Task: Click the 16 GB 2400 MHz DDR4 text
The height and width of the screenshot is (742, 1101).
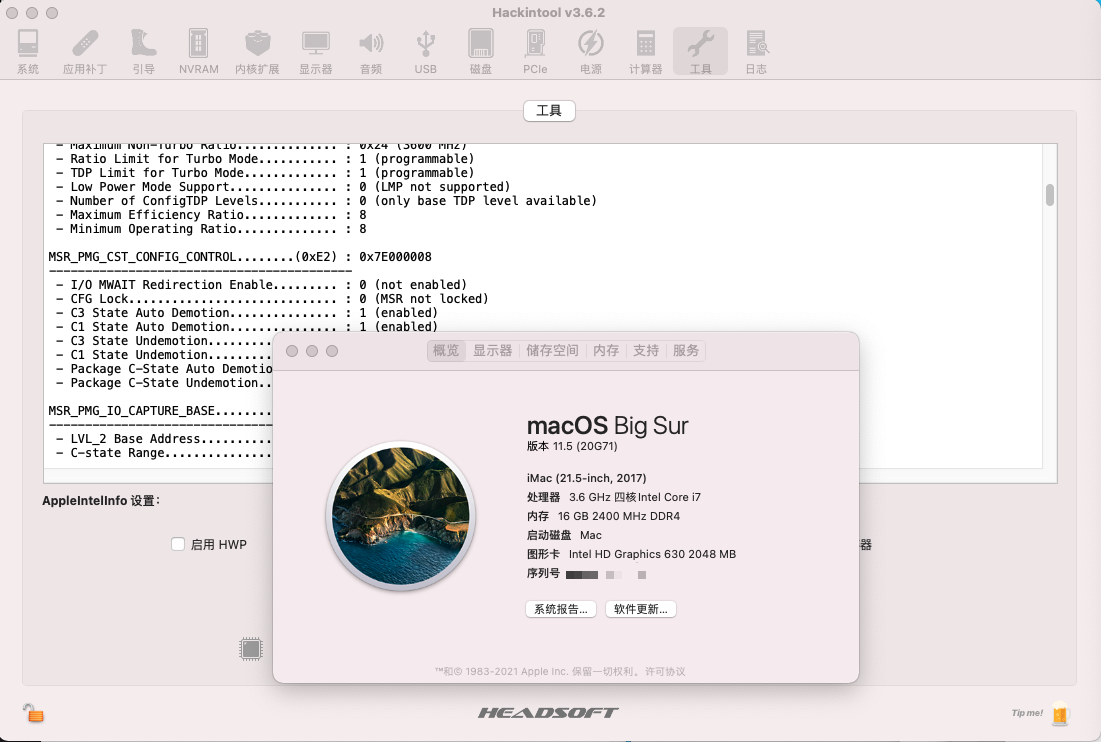Action: click(619, 516)
